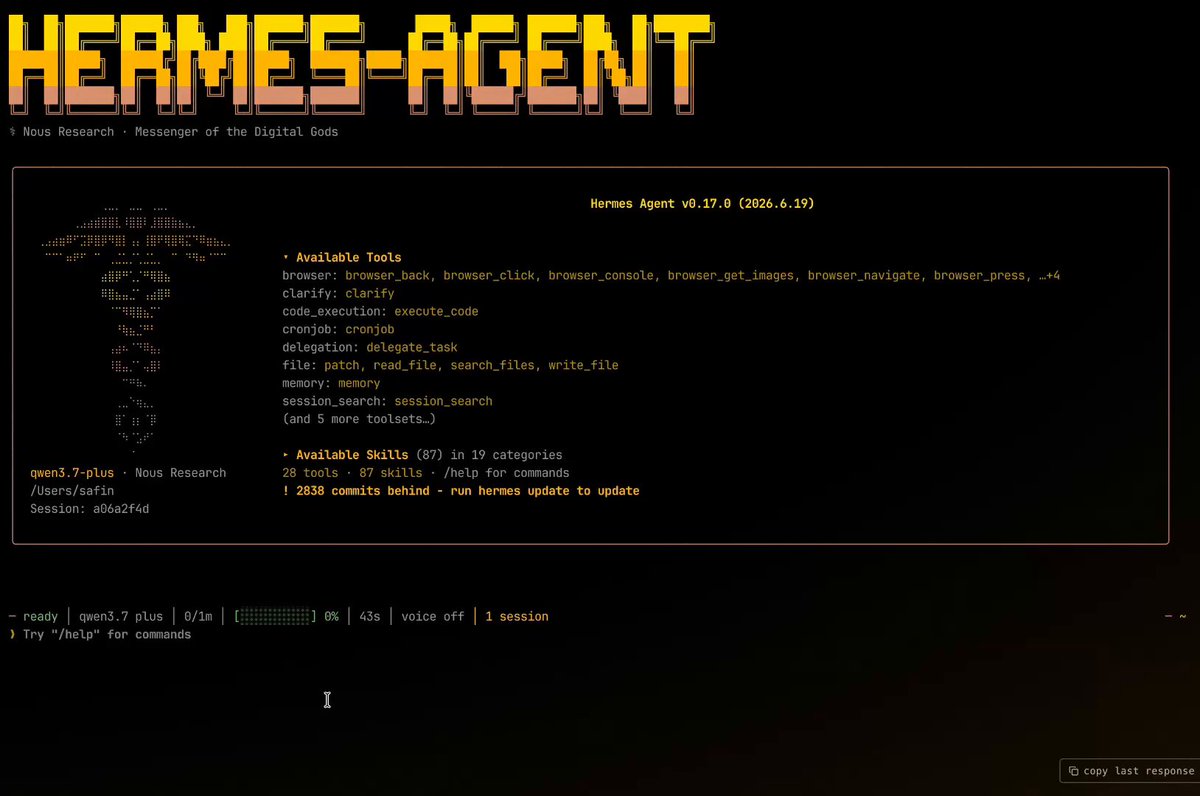Click the 'patch' file tool

coord(342,366)
